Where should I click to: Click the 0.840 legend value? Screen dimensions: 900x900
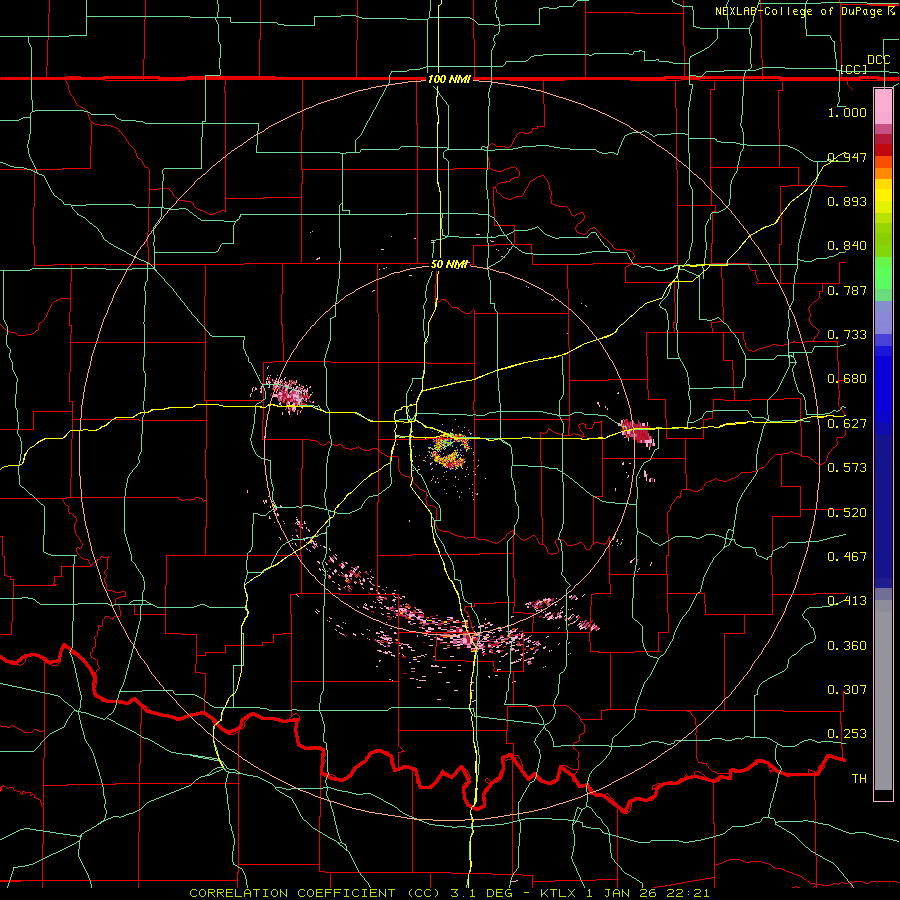point(847,246)
